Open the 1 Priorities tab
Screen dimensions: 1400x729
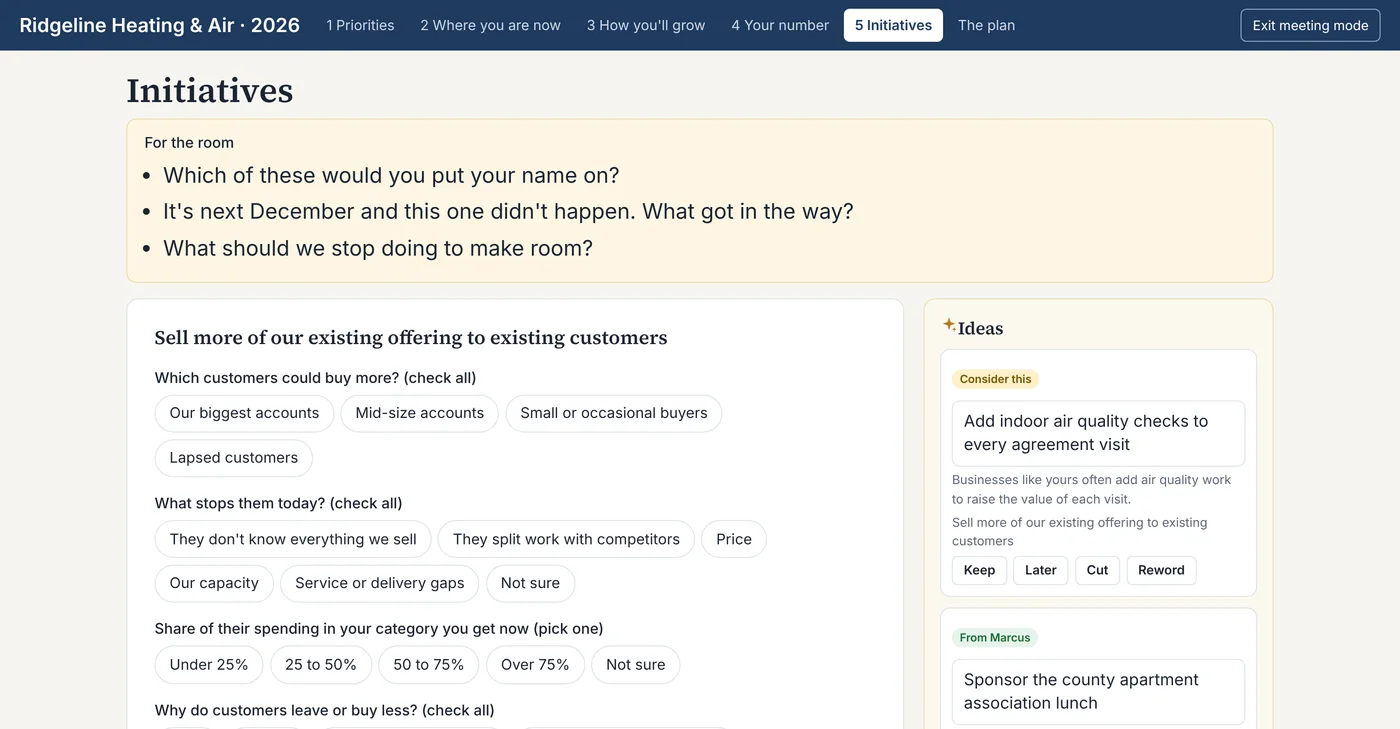point(360,25)
